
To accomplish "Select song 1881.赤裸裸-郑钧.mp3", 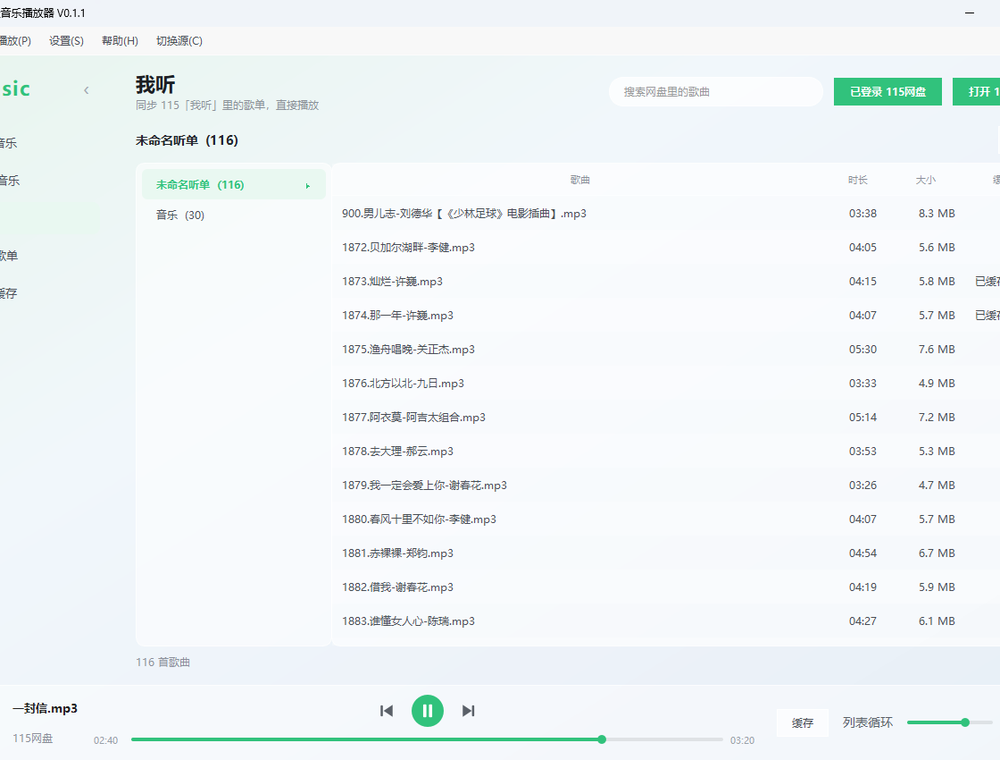I will coord(666,553).
